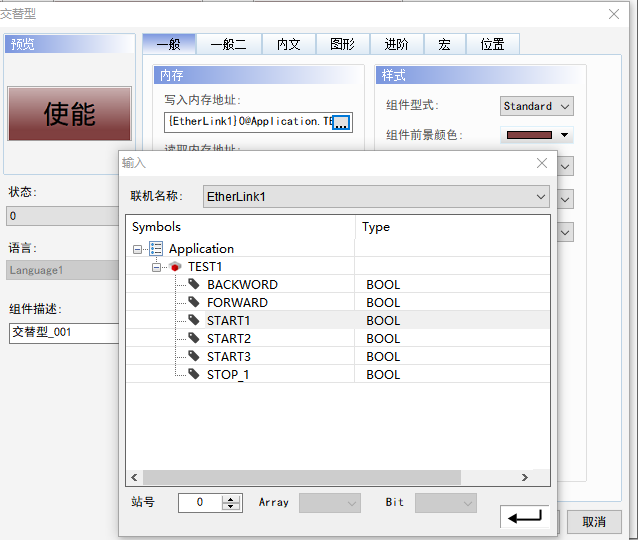Switch to the 进阶 tab

[396, 44]
